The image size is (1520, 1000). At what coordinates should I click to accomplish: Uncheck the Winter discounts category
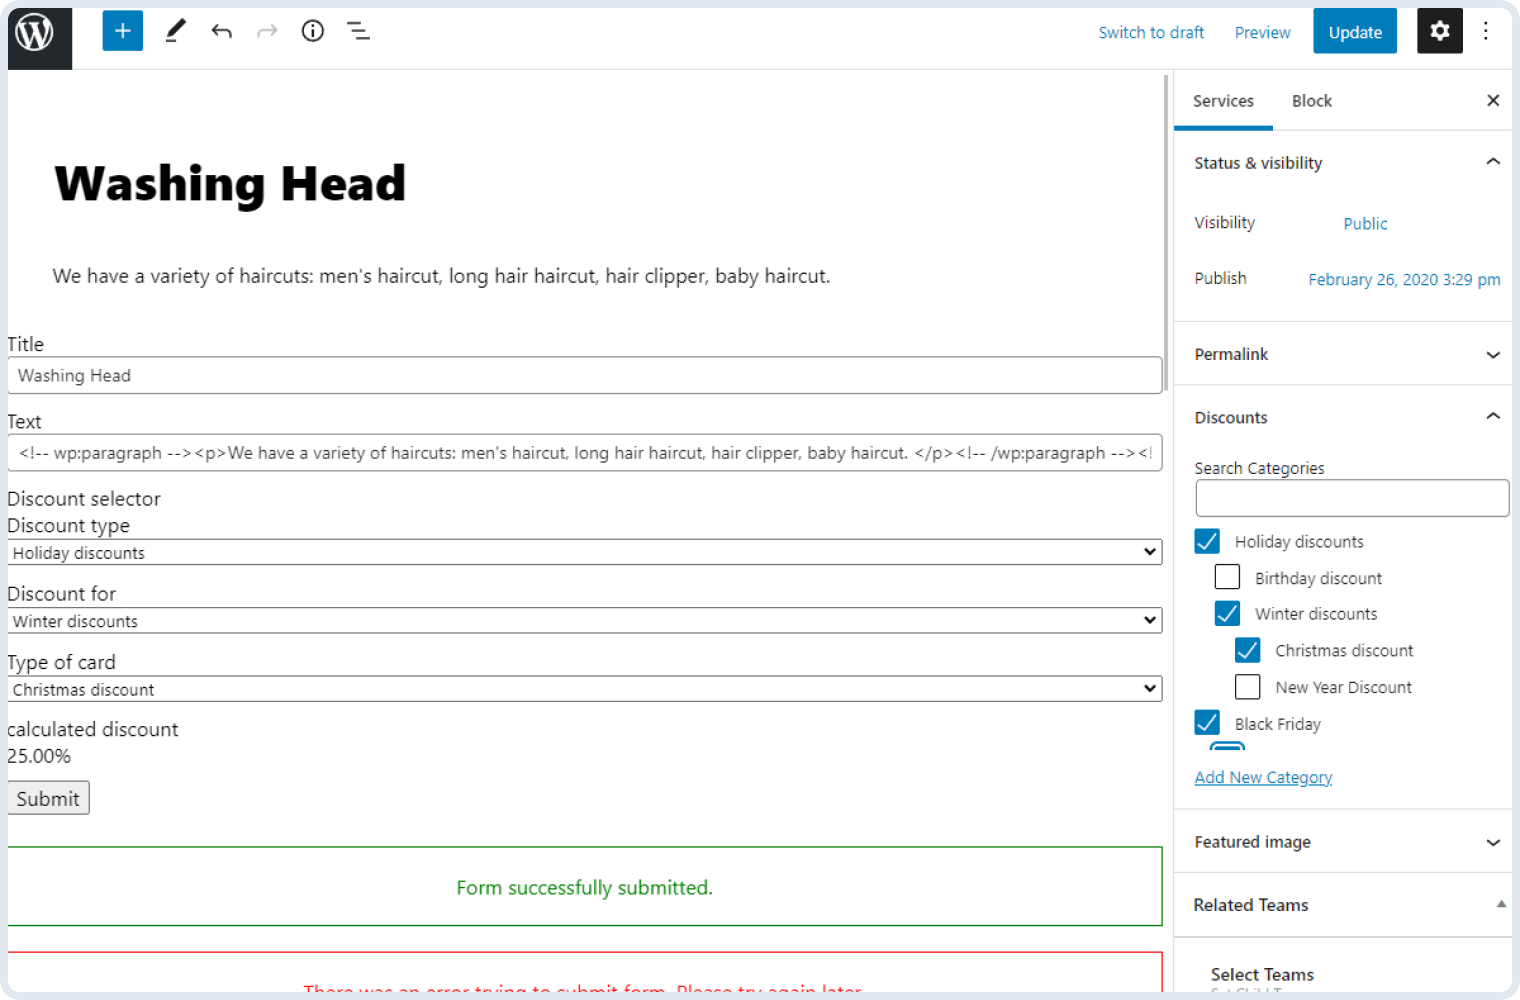point(1227,613)
